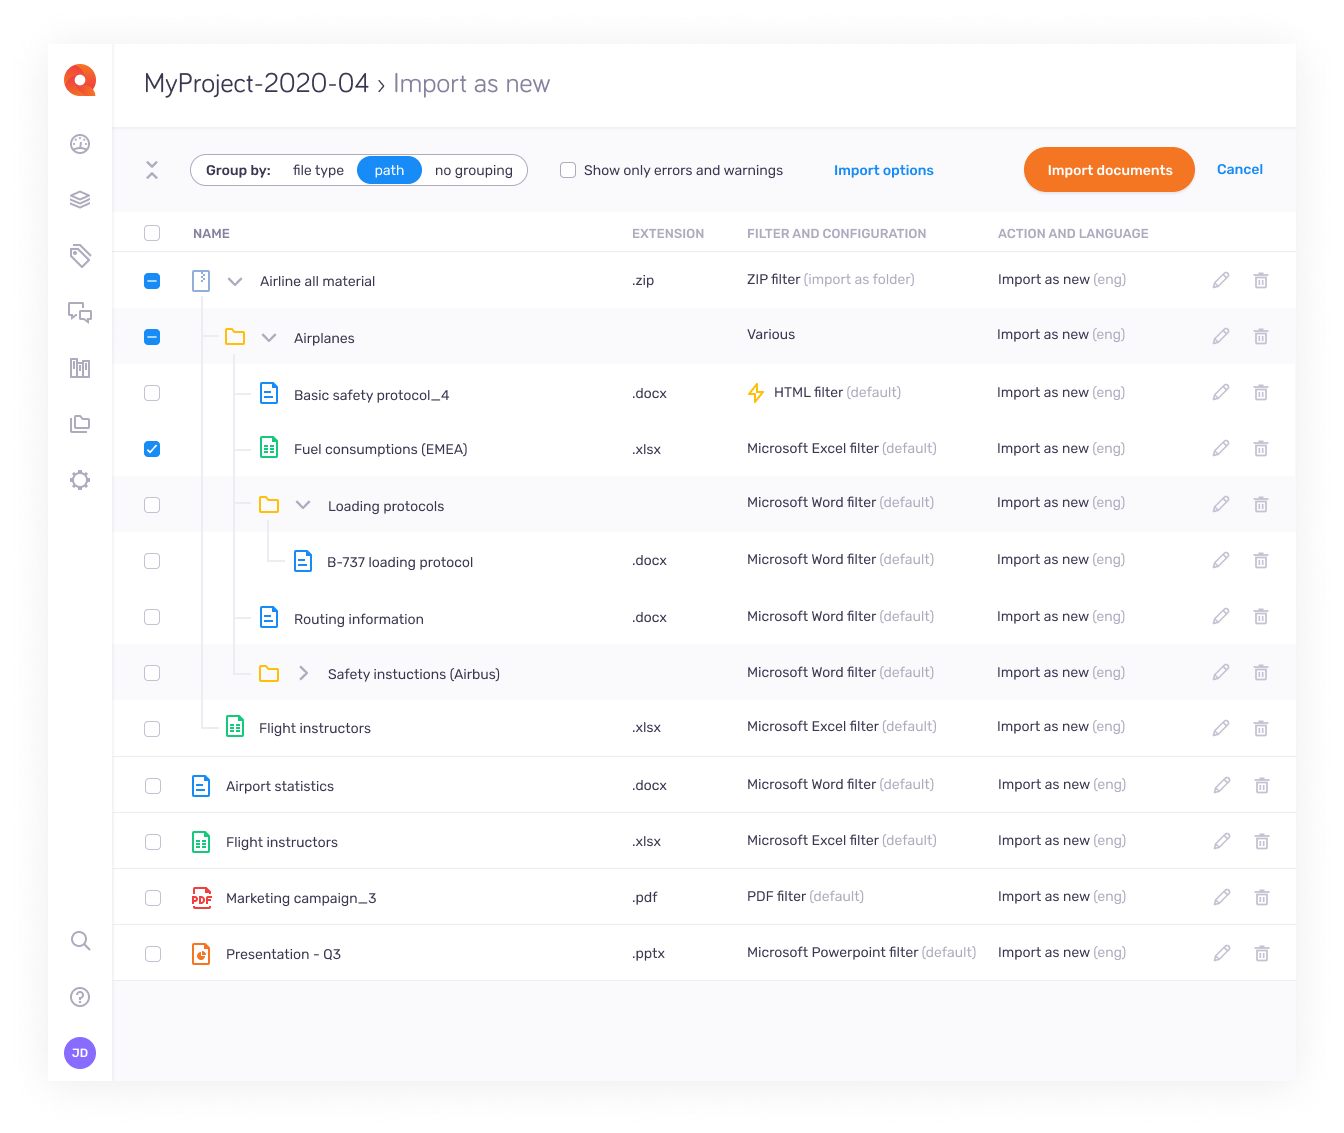This screenshot has height=1133, width=1344.
Task: Click the JD avatar at the bottom
Action: (x=79, y=1053)
